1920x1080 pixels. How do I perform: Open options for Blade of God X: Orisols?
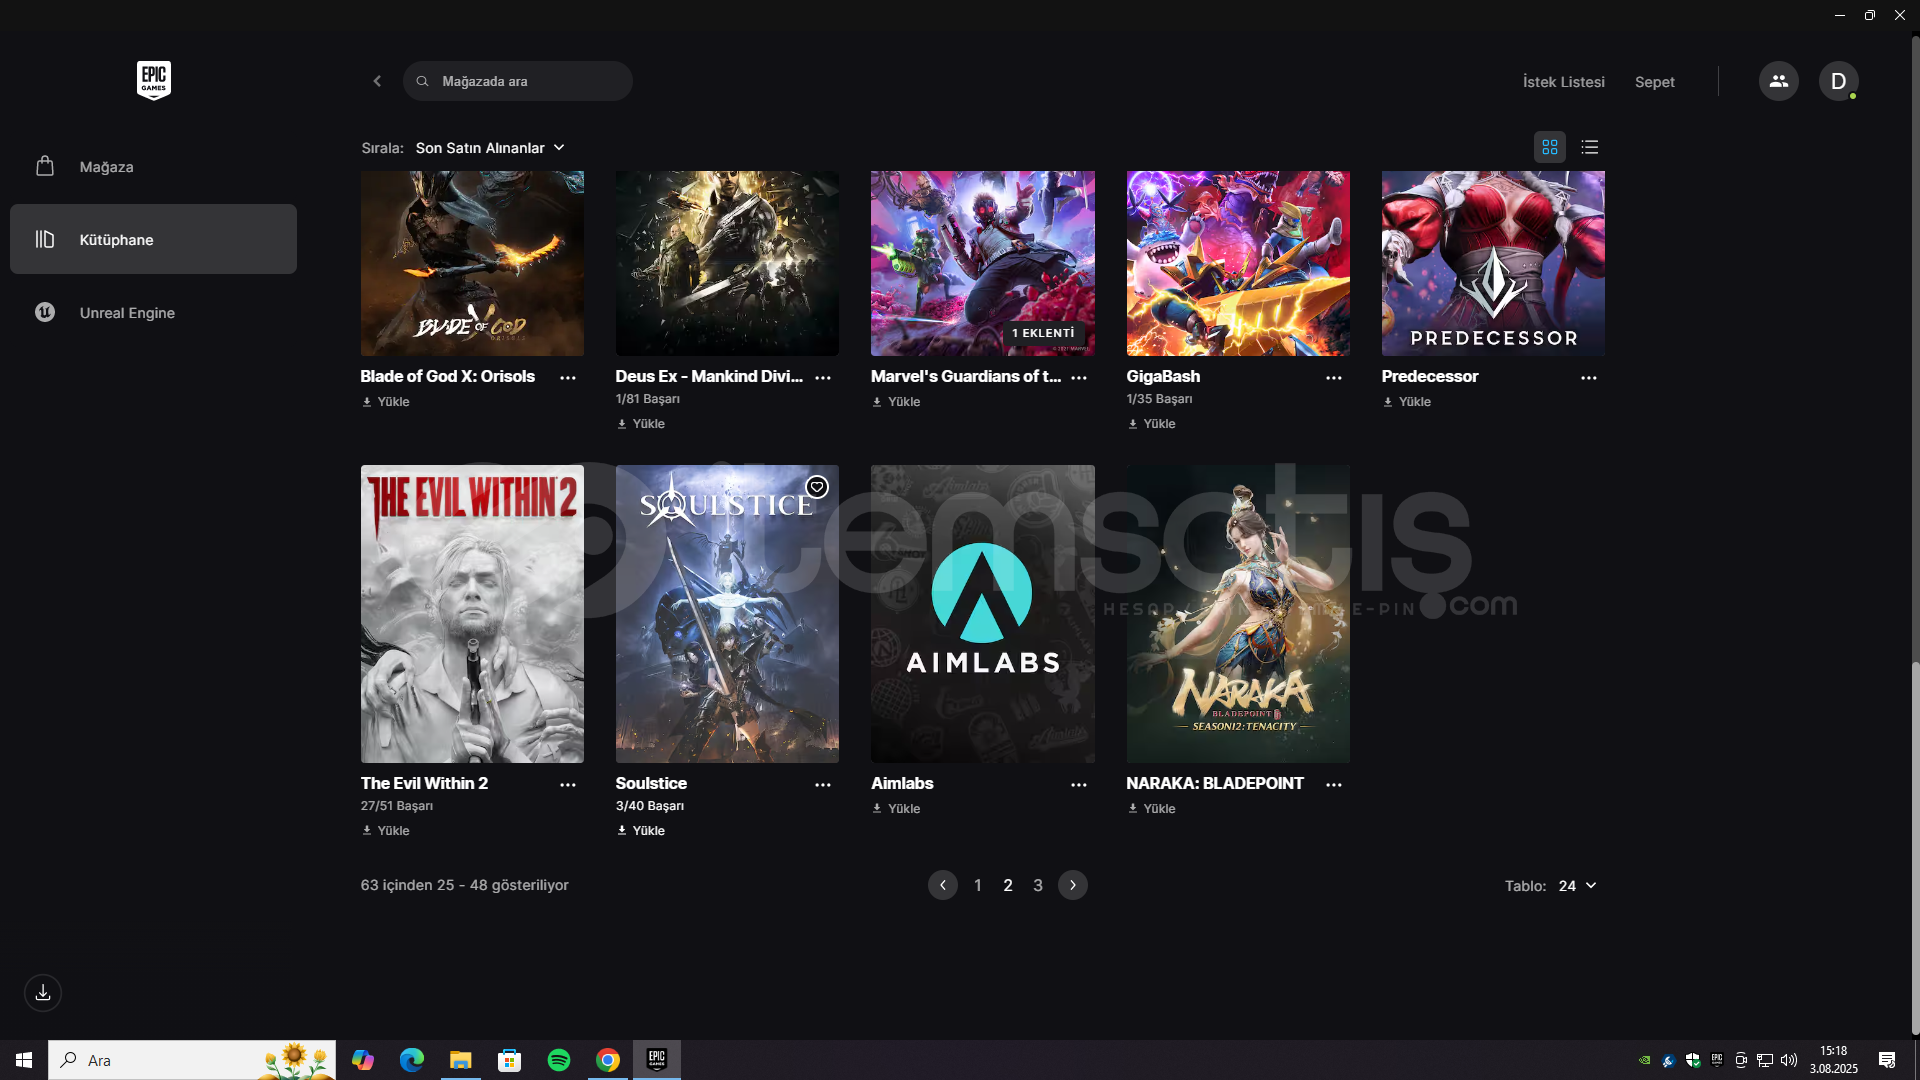(x=568, y=378)
